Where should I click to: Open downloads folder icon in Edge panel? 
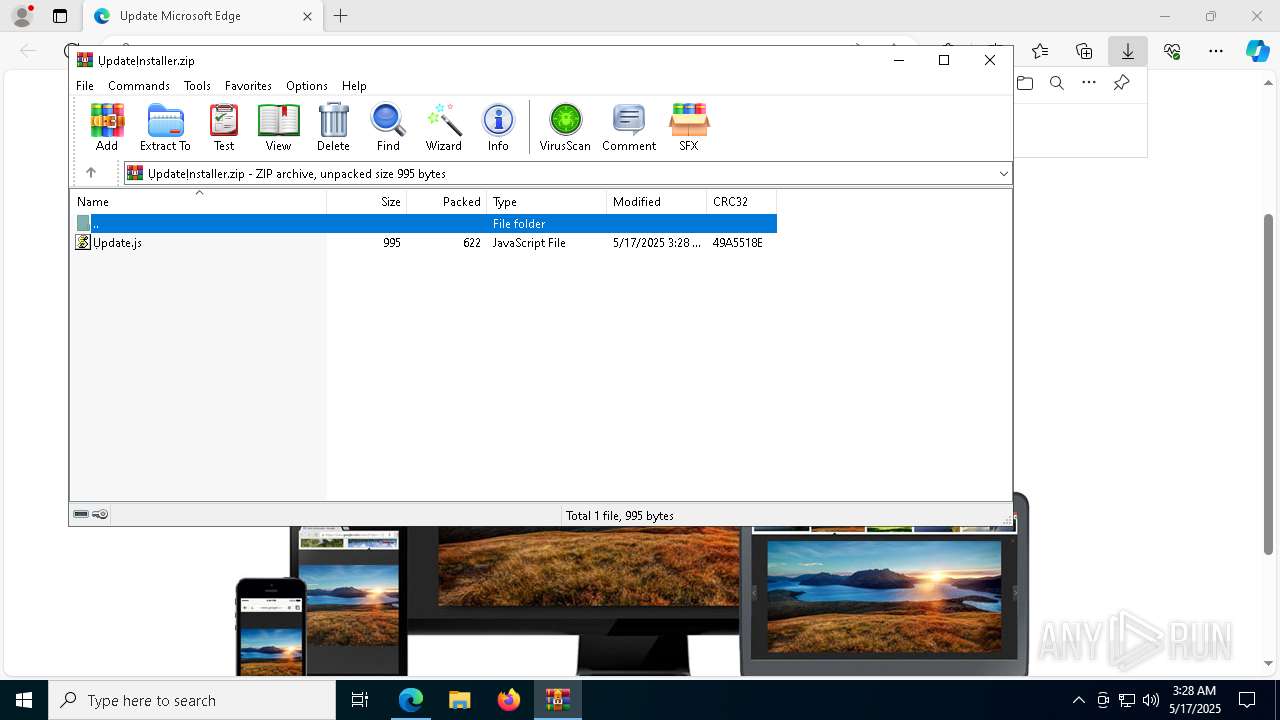[x=1025, y=83]
